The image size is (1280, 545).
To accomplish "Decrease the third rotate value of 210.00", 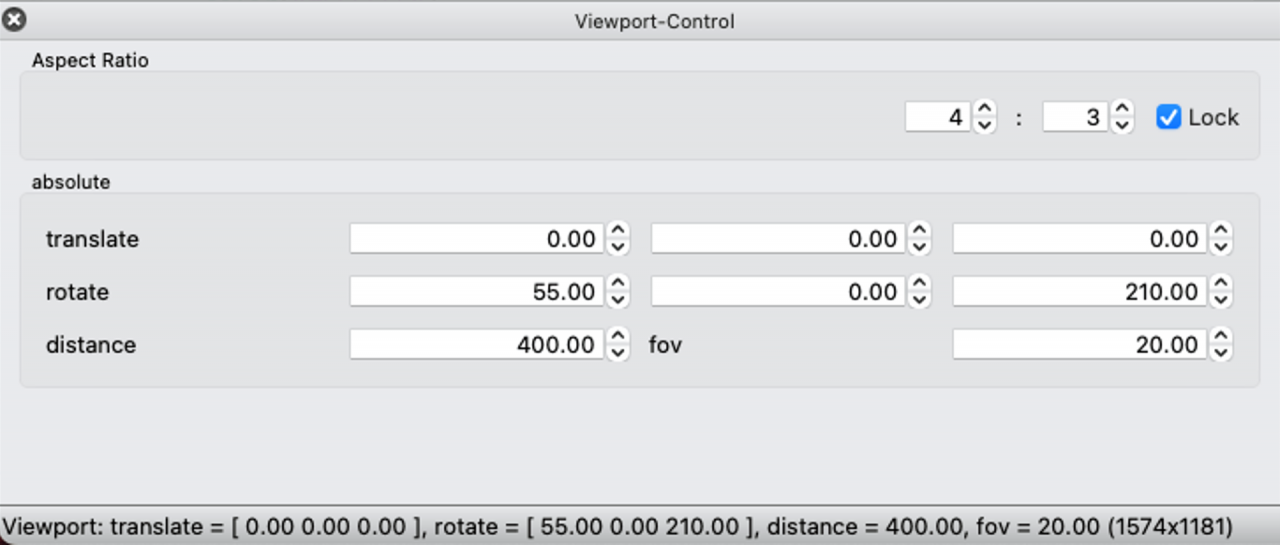I will pyautogui.click(x=1221, y=300).
